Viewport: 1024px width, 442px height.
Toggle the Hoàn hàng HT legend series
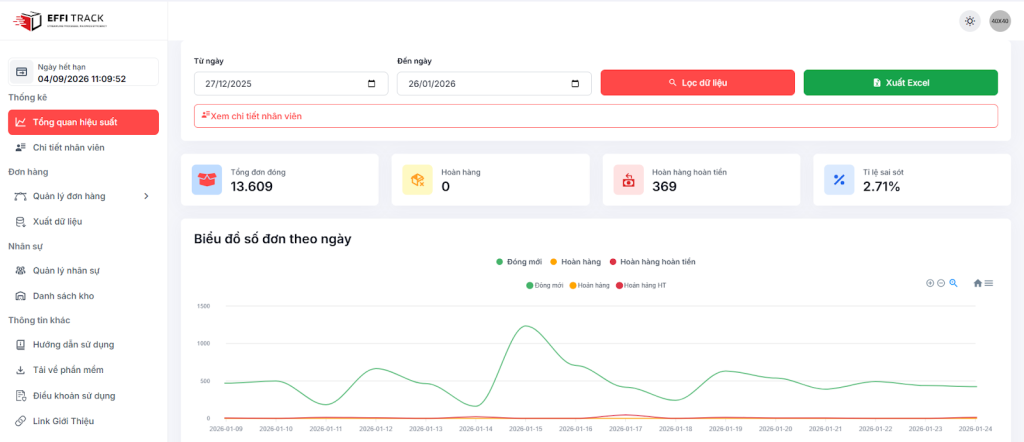click(642, 285)
